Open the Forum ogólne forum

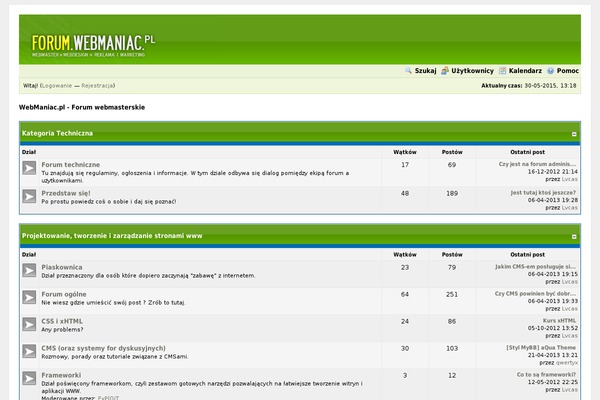64,294
